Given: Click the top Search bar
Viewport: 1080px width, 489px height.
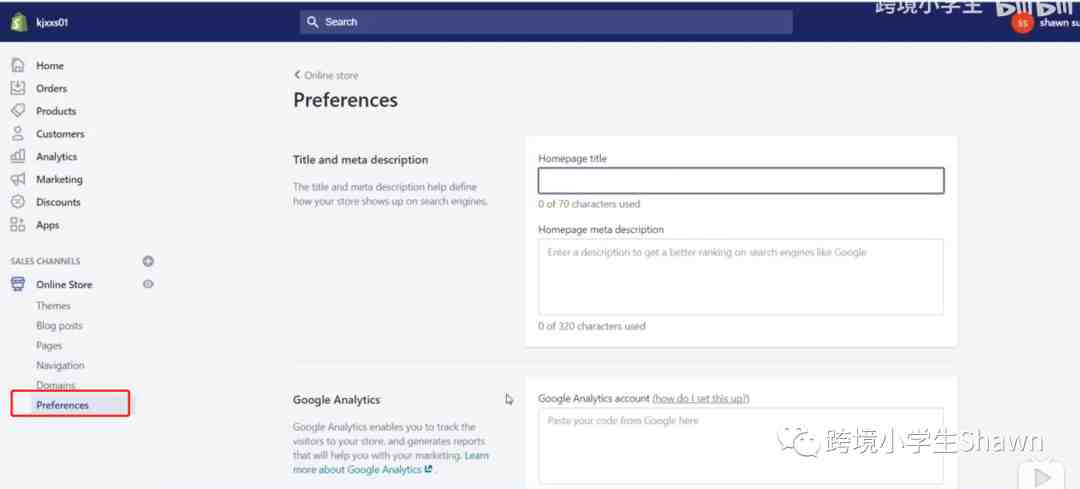Looking at the screenshot, I should [546, 22].
